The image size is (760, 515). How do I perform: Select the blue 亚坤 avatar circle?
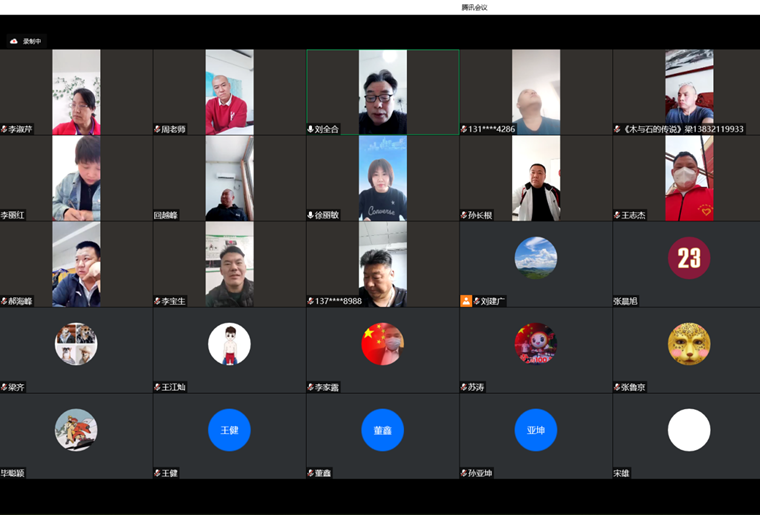click(x=535, y=430)
